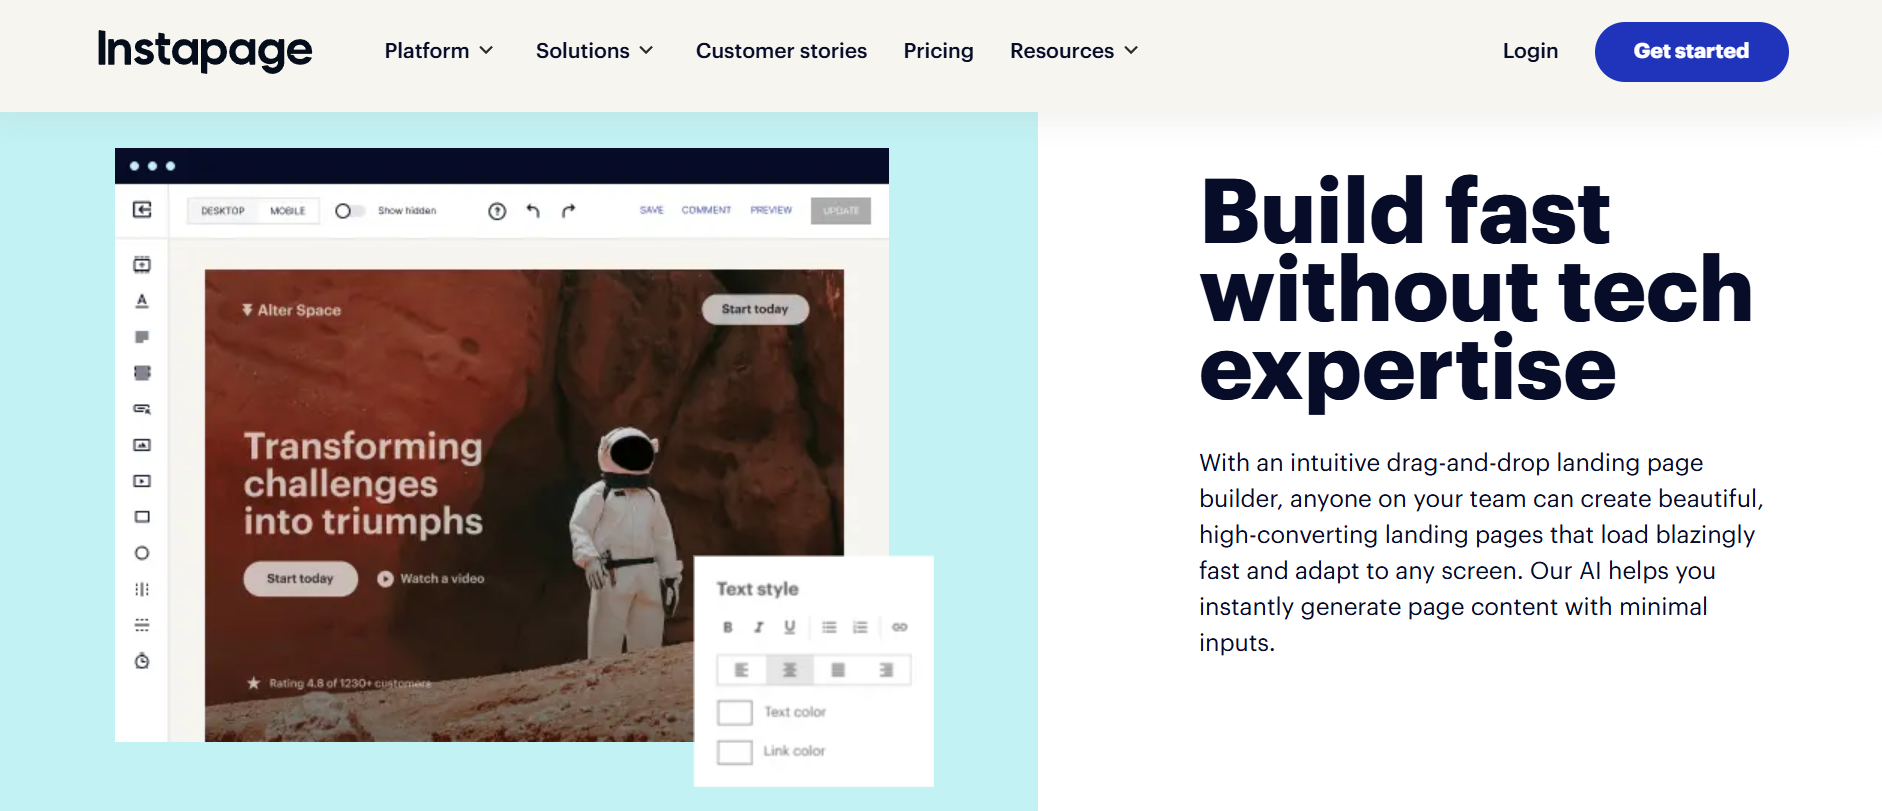Align text right in Text style panel
The width and height of the screenshot is (1882, 811).
click(x=886, y=670)
